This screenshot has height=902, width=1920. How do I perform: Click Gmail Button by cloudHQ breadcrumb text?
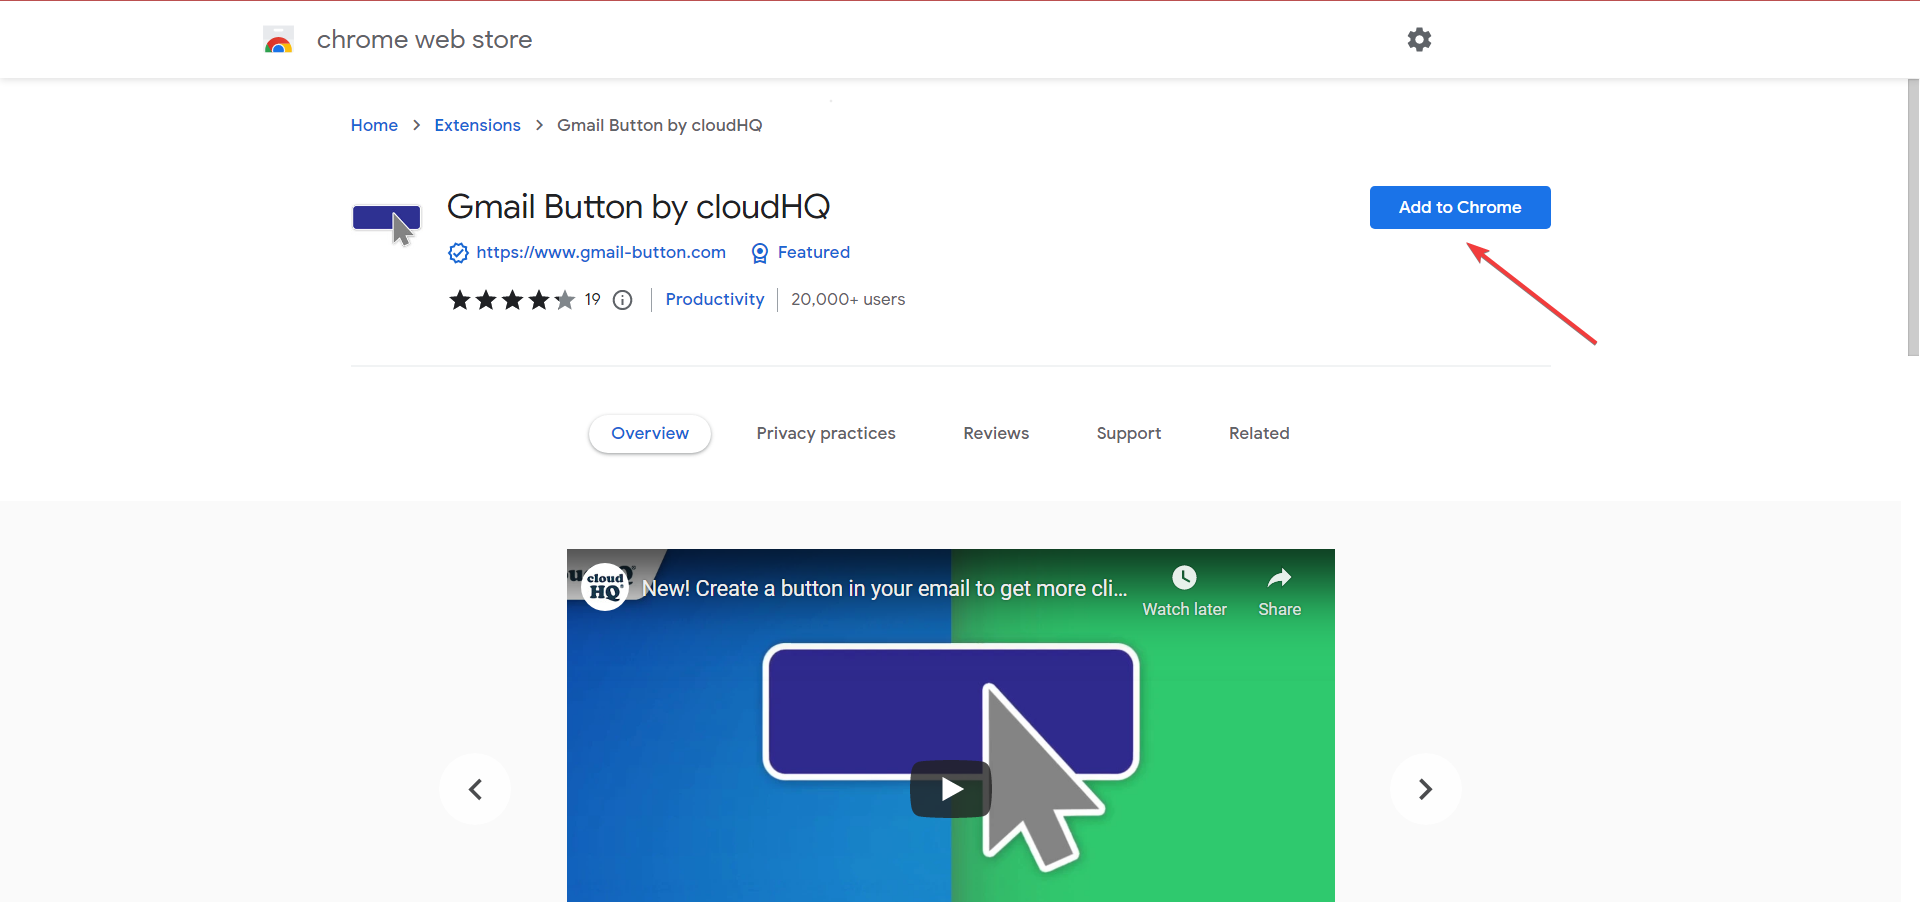(x=659, y=125)
